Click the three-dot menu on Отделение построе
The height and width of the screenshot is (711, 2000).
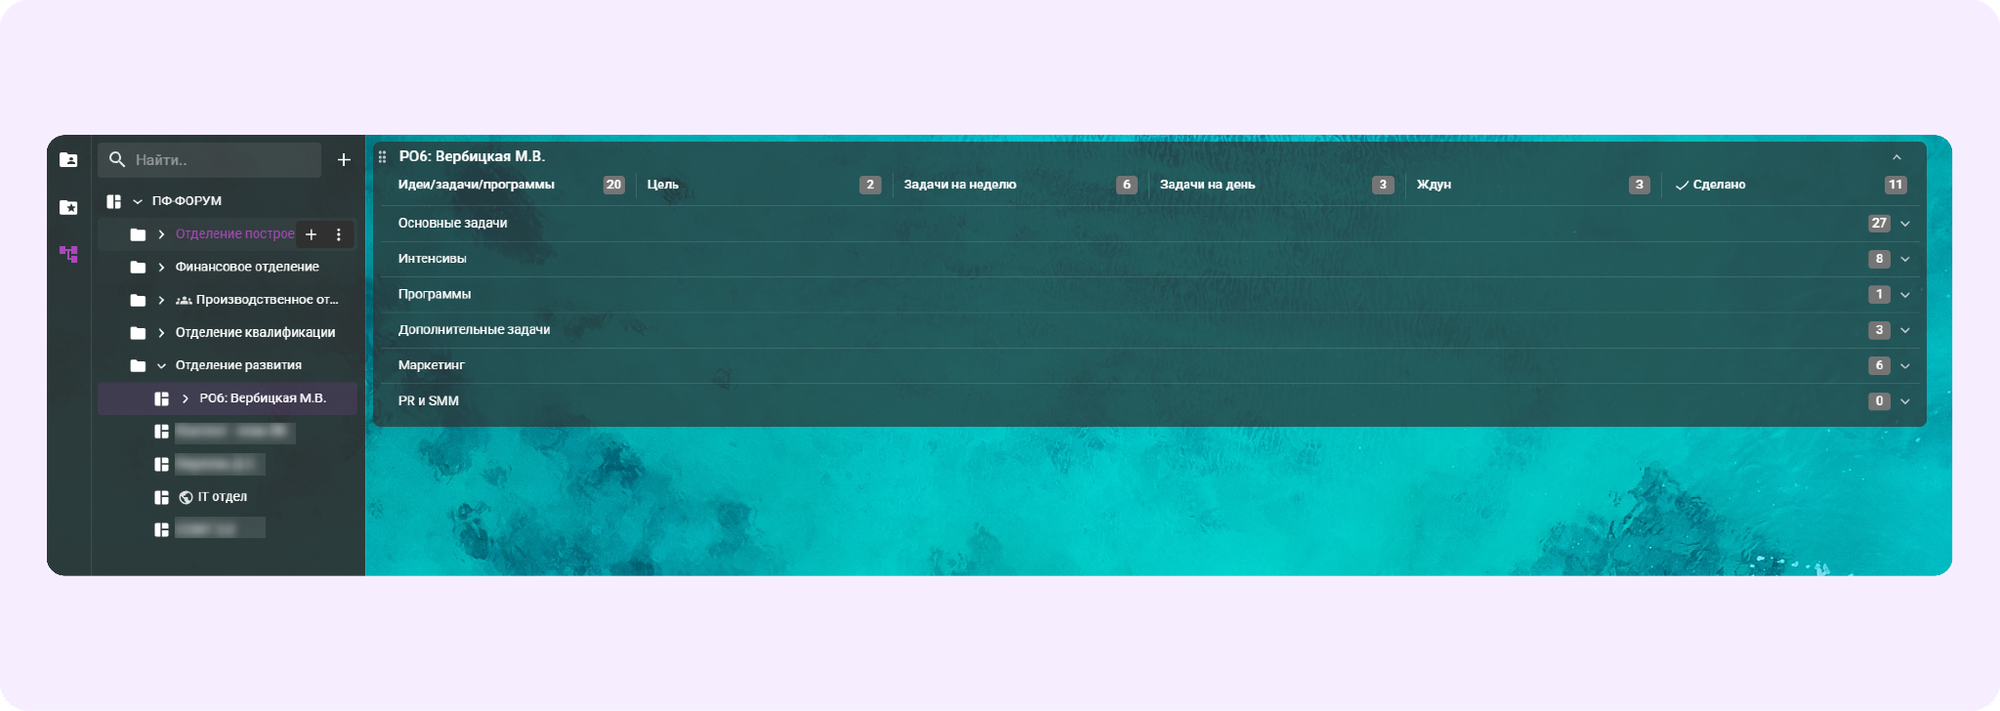[339, 234]
